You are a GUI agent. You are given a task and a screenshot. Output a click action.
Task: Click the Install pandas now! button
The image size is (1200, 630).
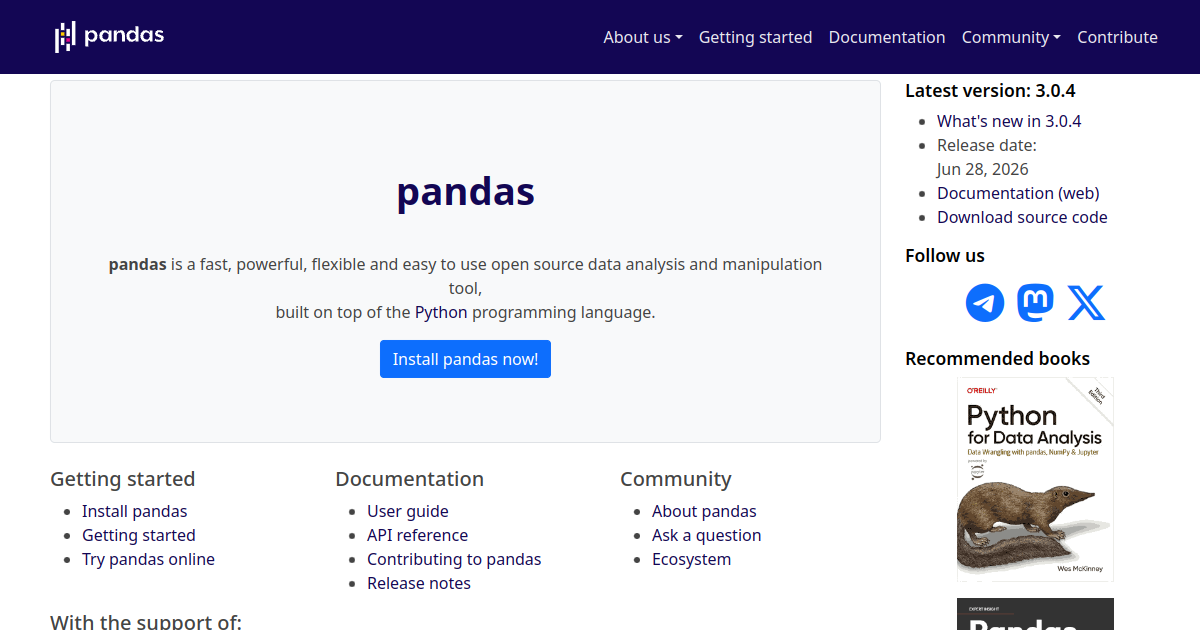pyautogui.click(x=465, y=359)
